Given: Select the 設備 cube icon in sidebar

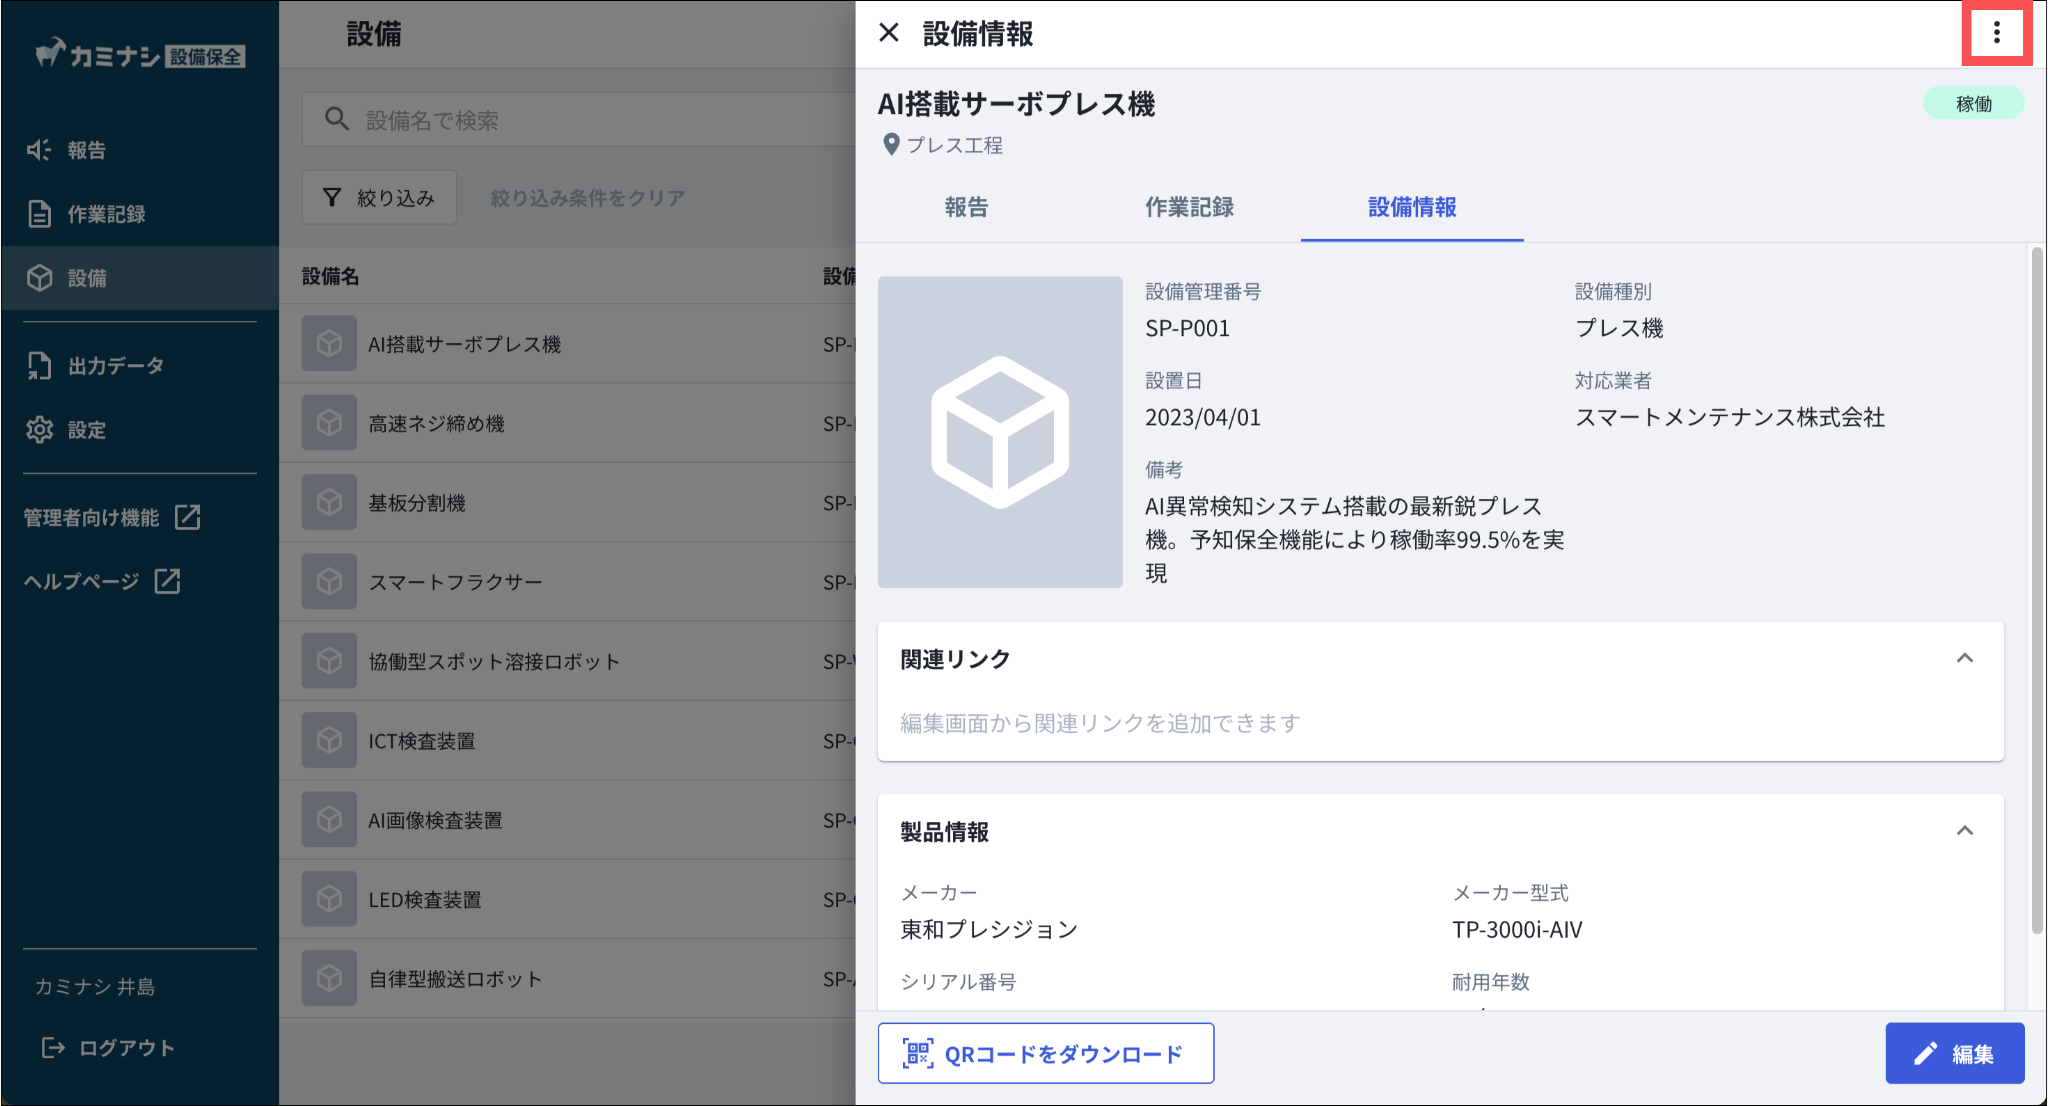Looking at the screenshot, I should tap(39, 278).
